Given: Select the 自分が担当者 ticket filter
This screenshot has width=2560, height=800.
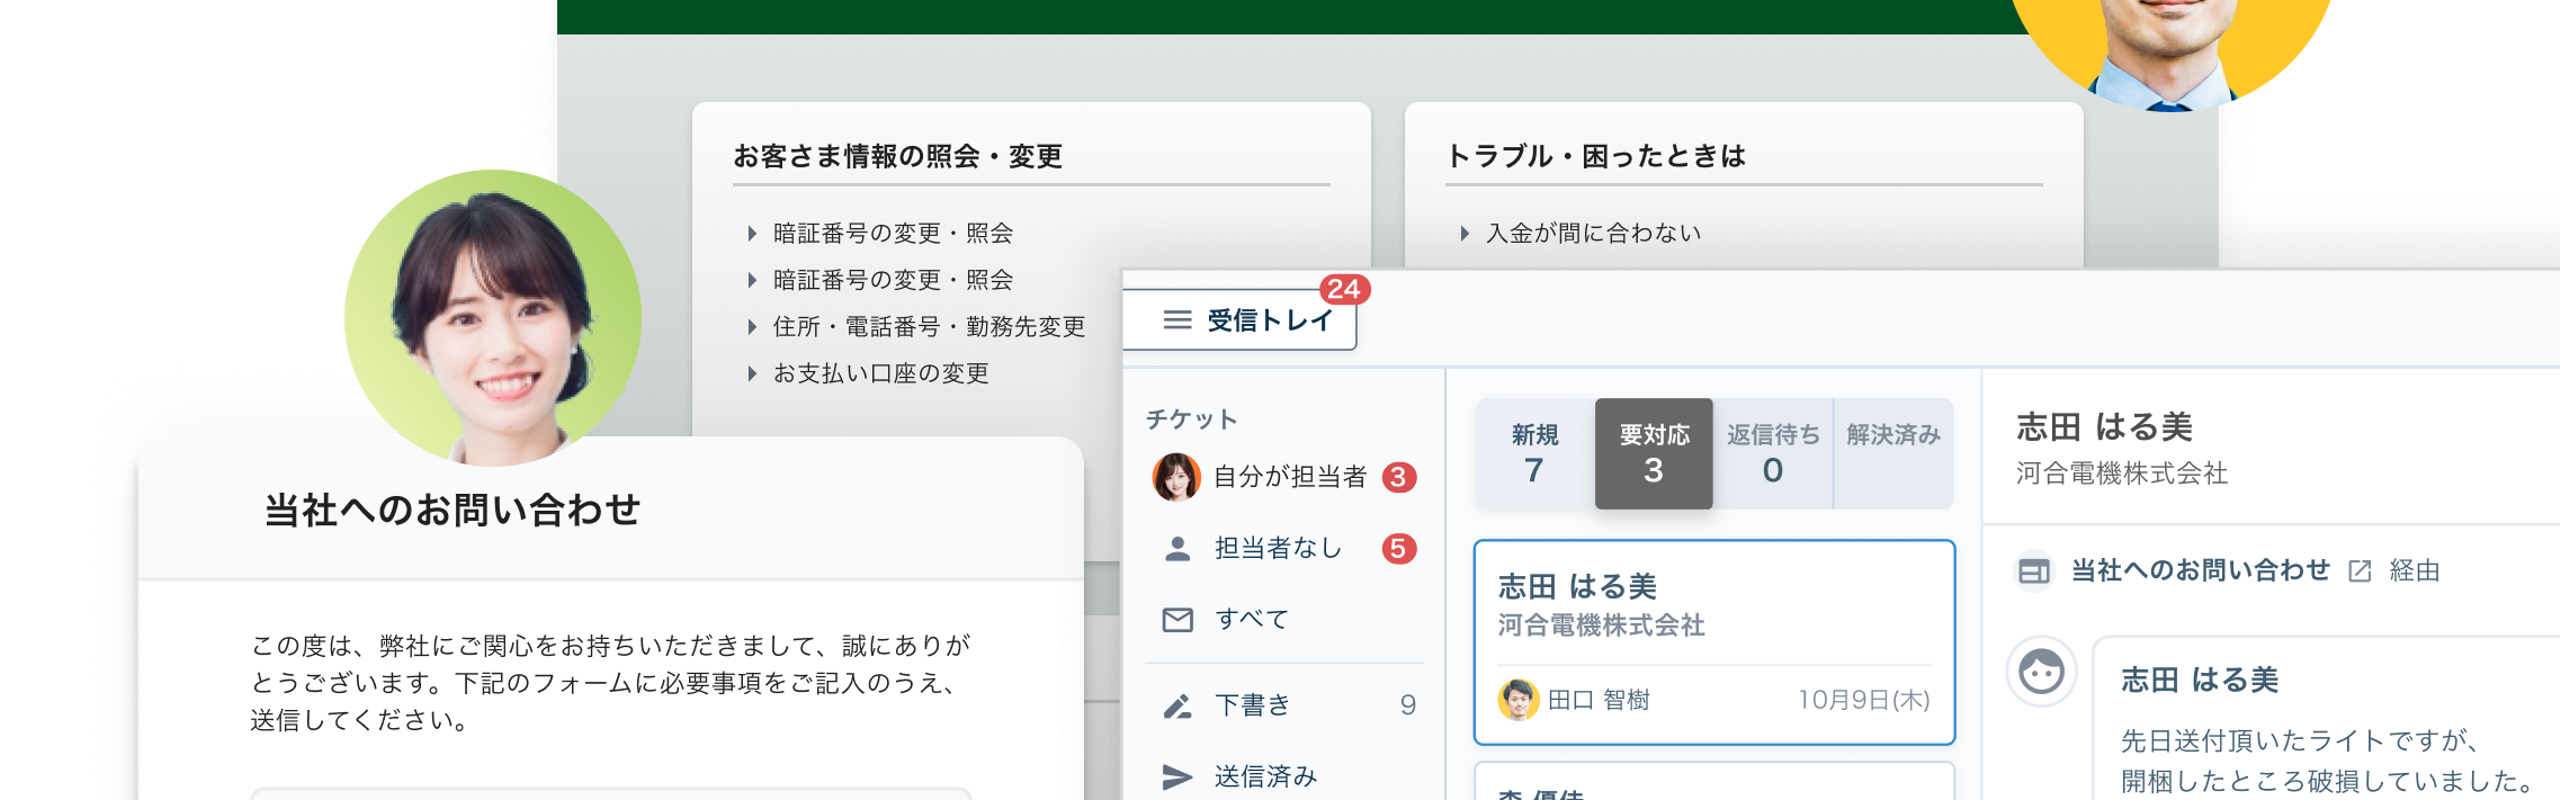Looking at the screenshot, I should coord(1290,477).
